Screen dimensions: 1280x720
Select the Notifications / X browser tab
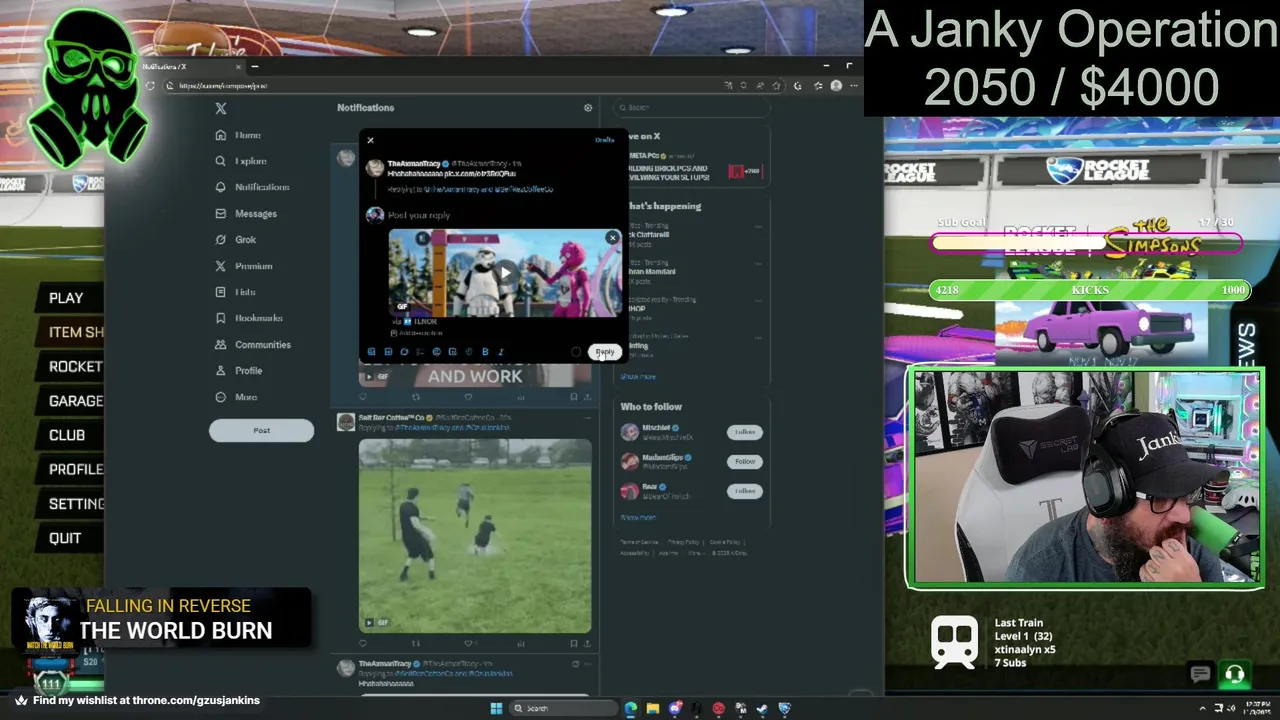pos(190,67)
